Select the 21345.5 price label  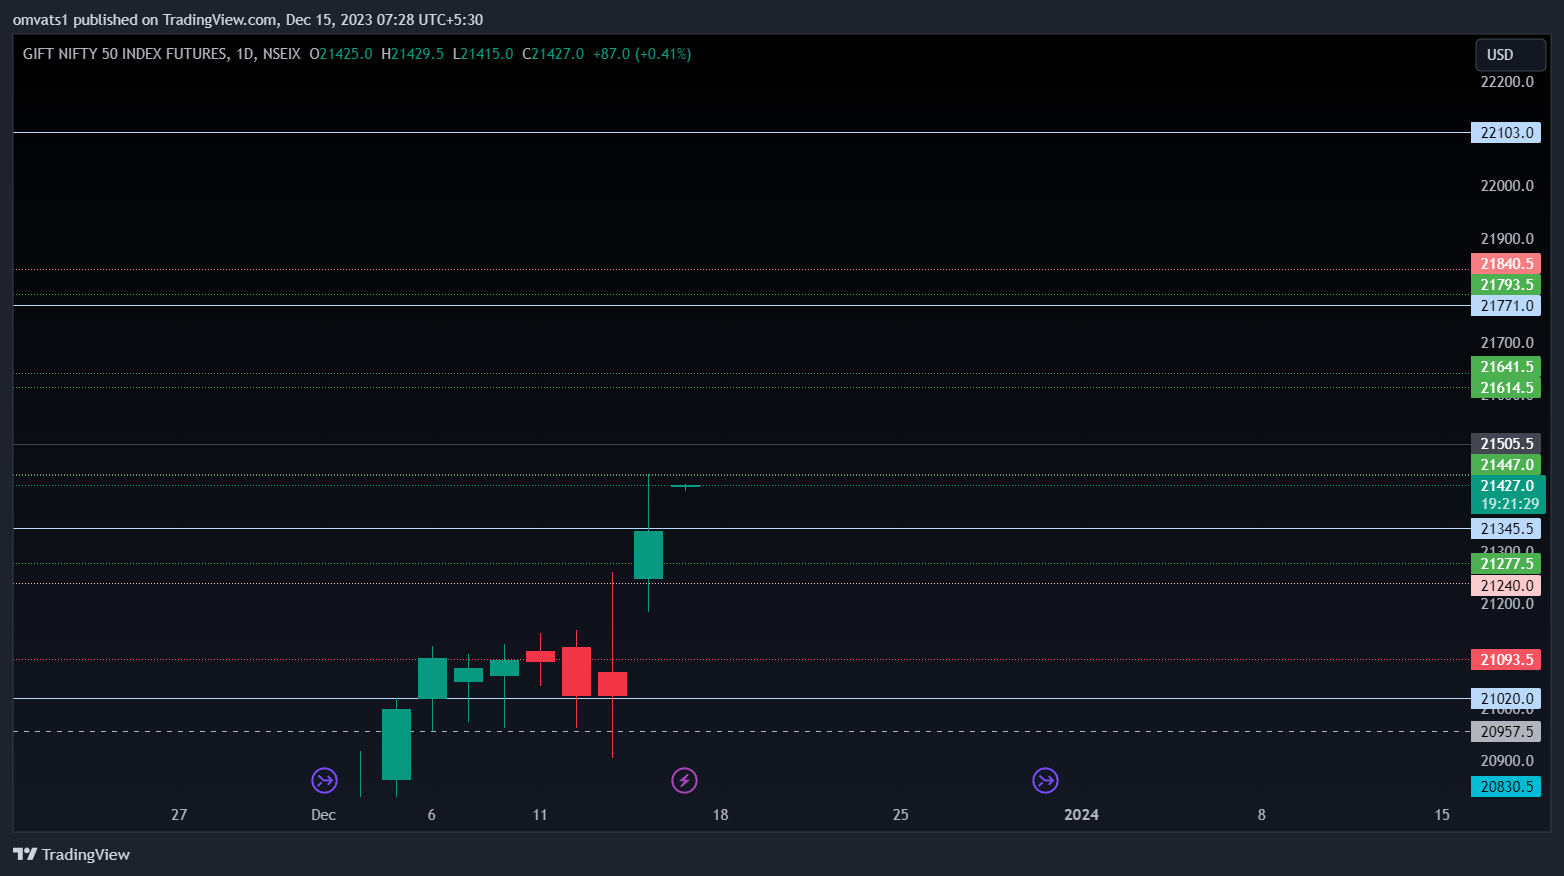[1505, 529]
